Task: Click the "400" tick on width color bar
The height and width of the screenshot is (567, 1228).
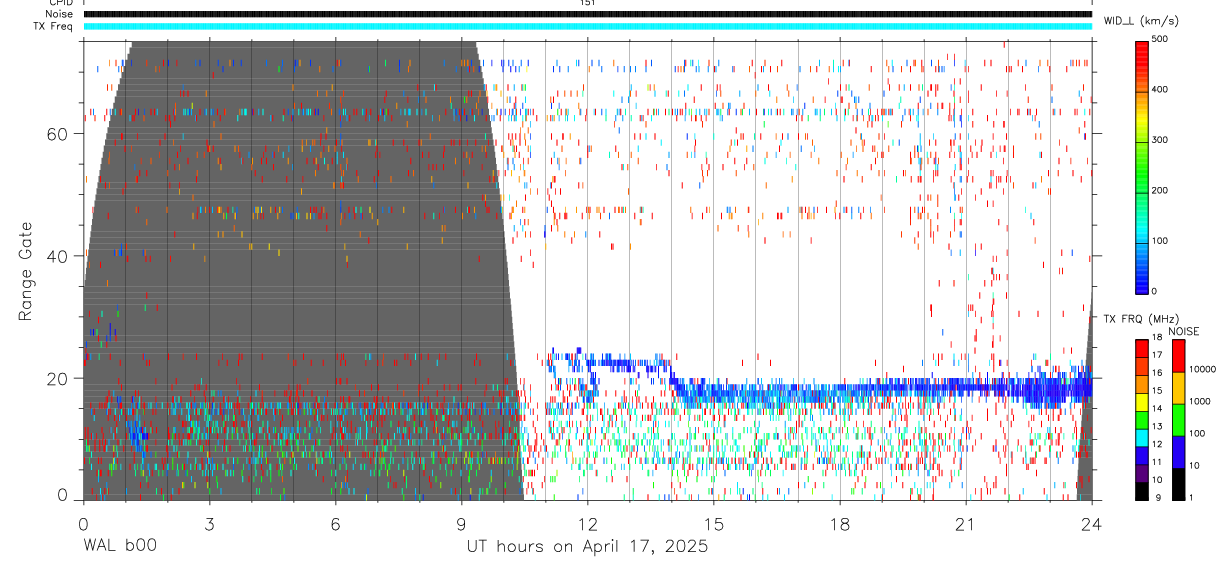Action: pyautogui.click(x=1162, y=90)
